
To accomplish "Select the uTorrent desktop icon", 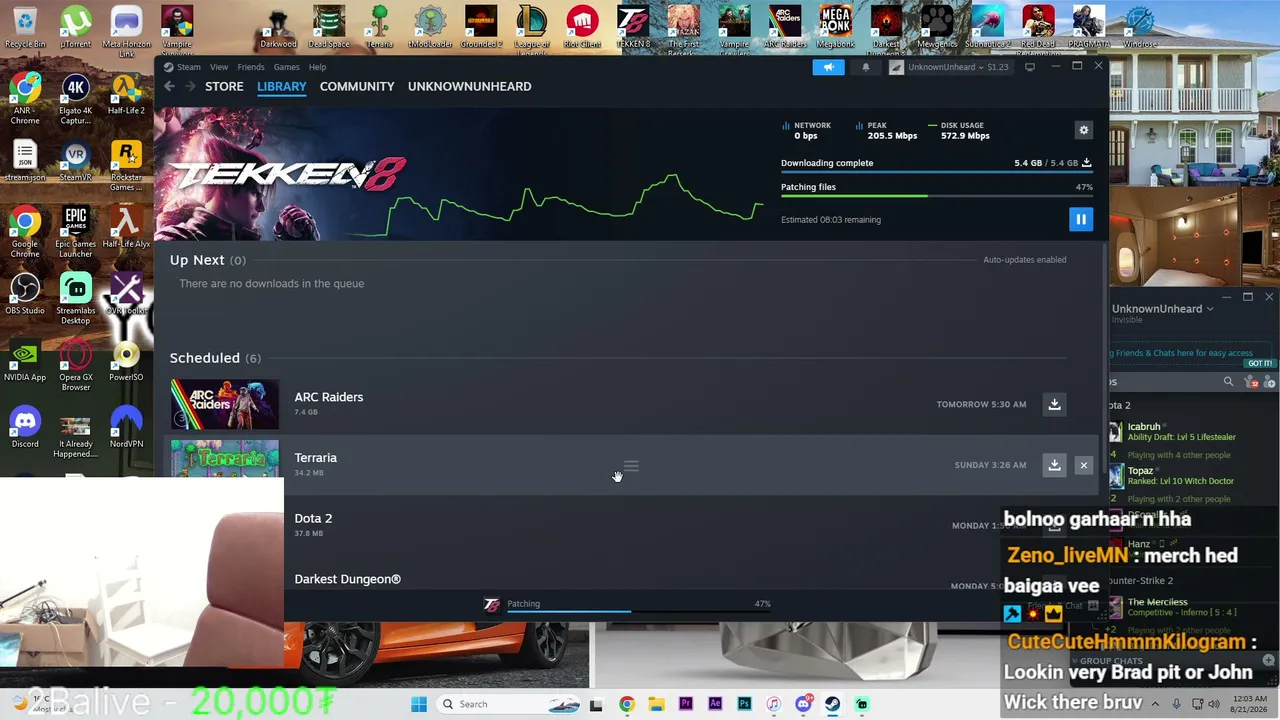I will [75, 28].
